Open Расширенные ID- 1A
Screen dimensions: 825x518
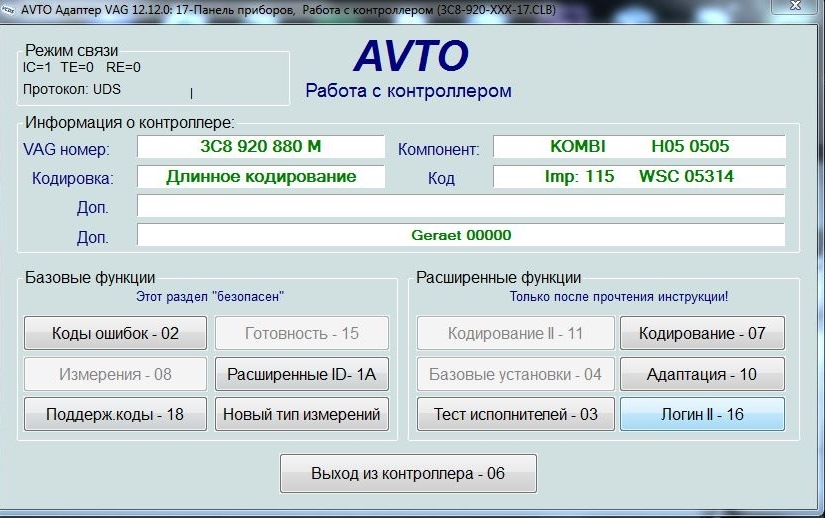pyautogui.click(x=302, y=374)
